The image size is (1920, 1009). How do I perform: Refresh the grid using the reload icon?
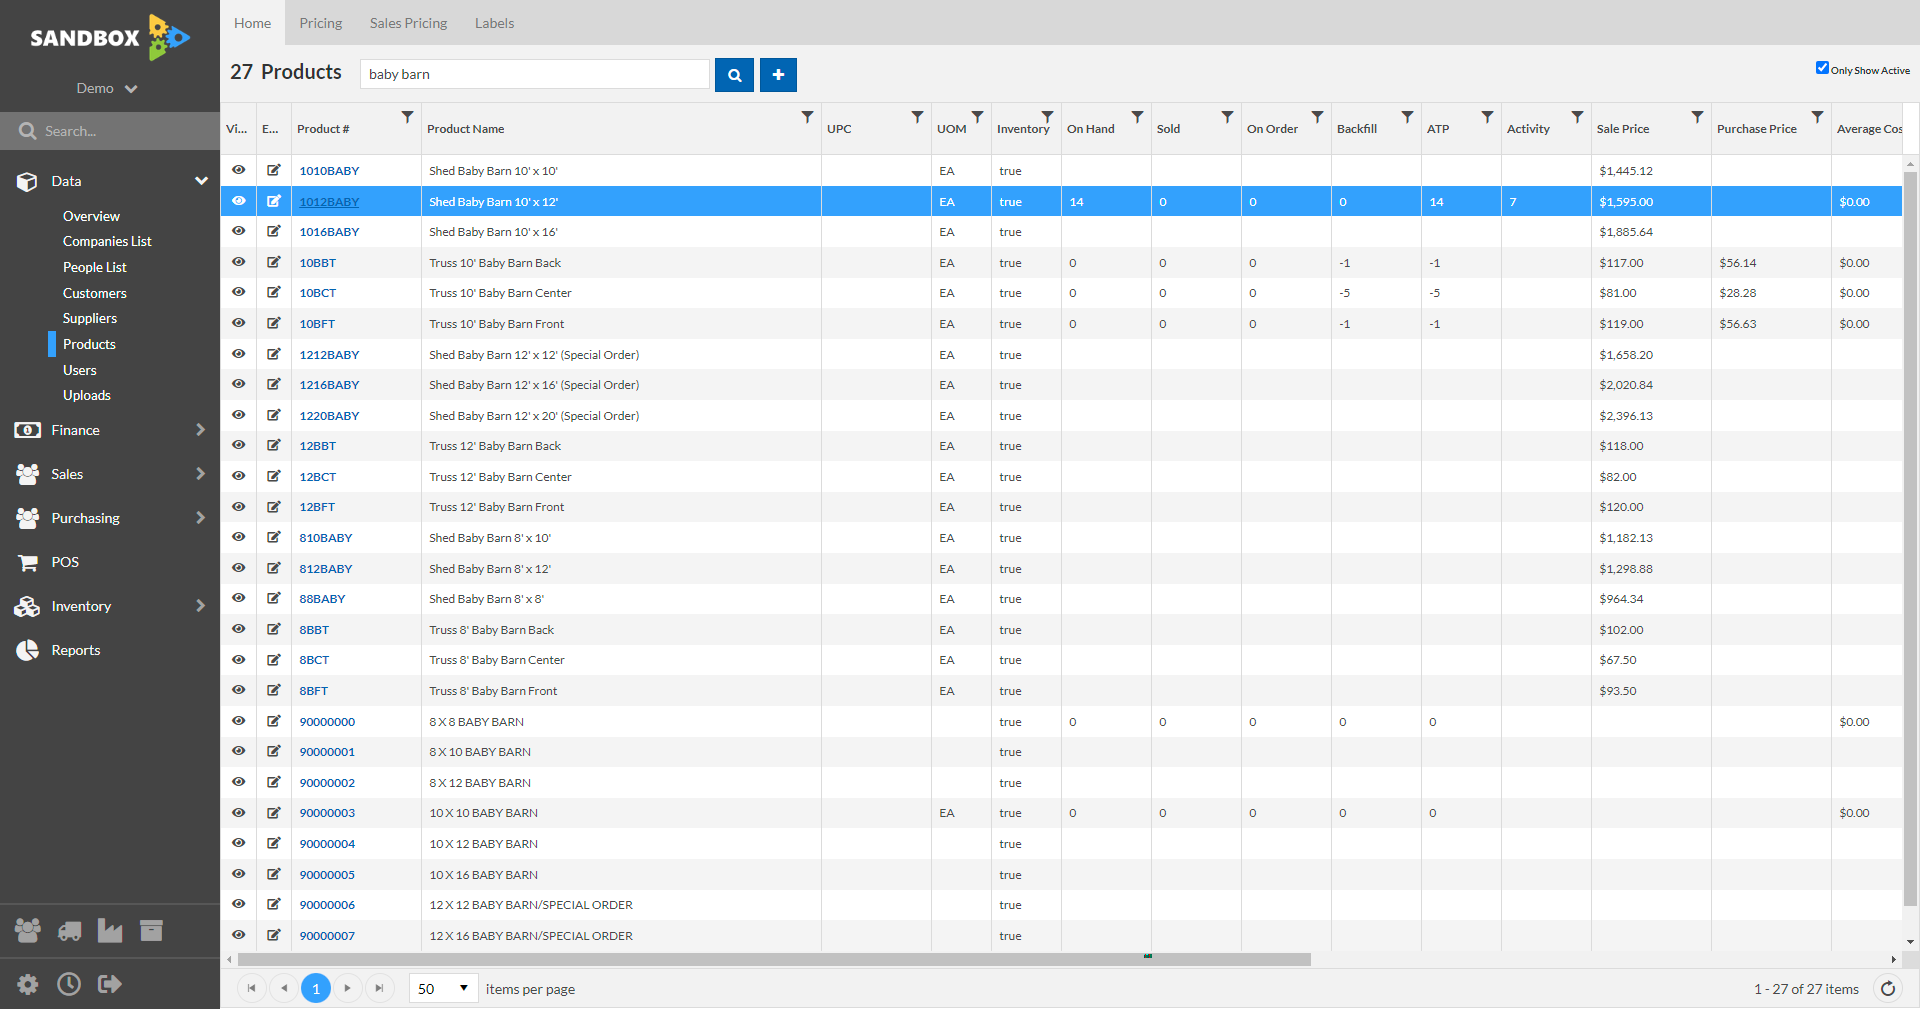1888,989
